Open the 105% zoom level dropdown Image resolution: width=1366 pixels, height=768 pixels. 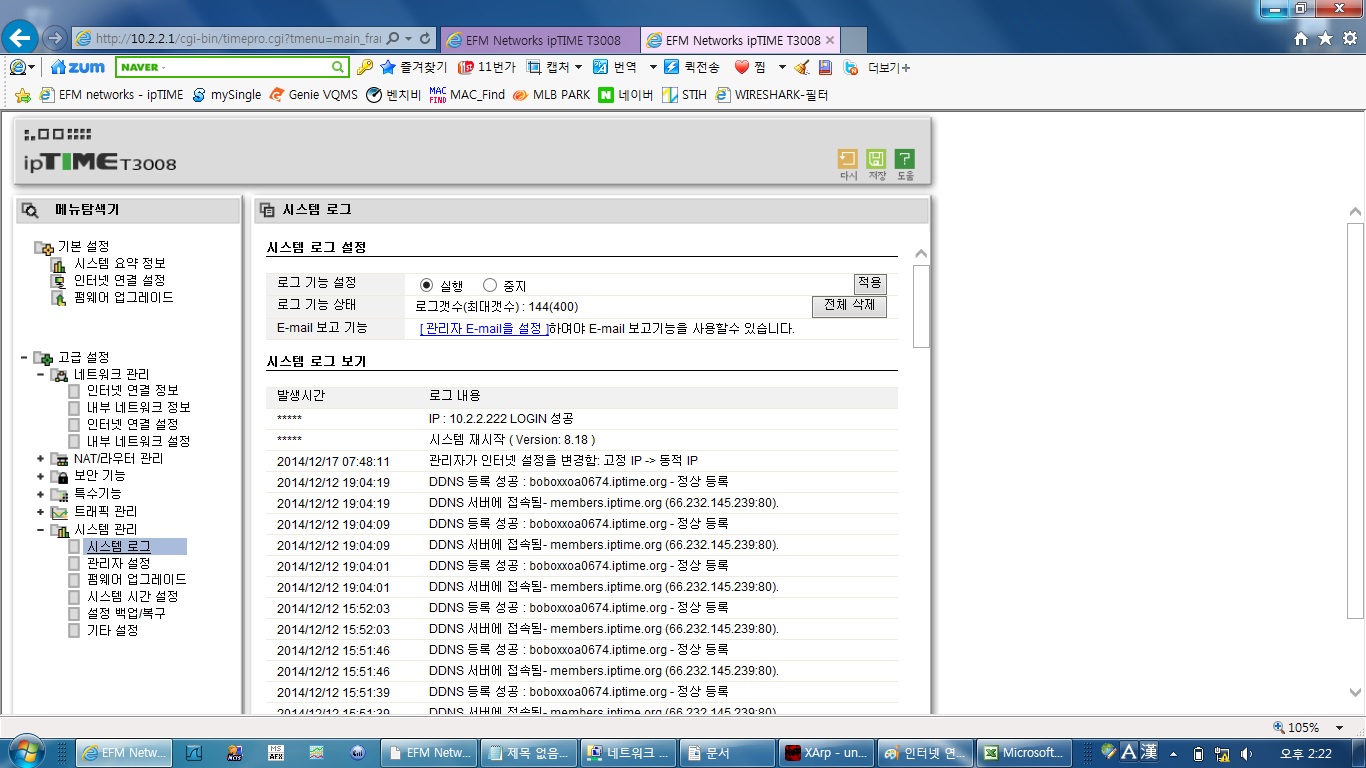tap(1340, 727)
